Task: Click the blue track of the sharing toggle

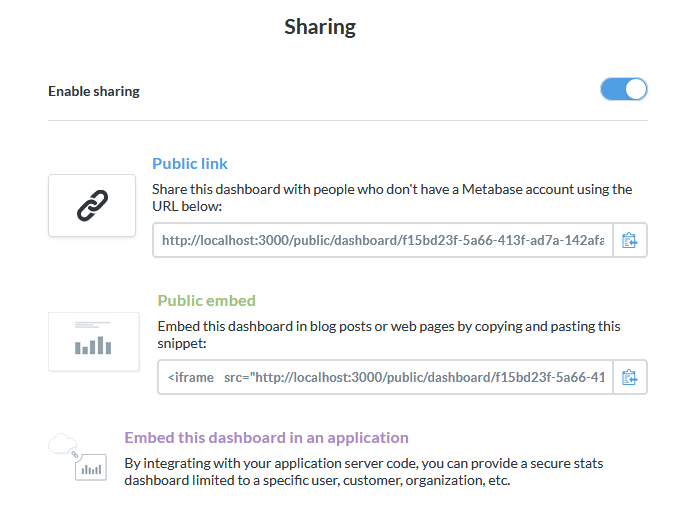Action: coord(613,89)
